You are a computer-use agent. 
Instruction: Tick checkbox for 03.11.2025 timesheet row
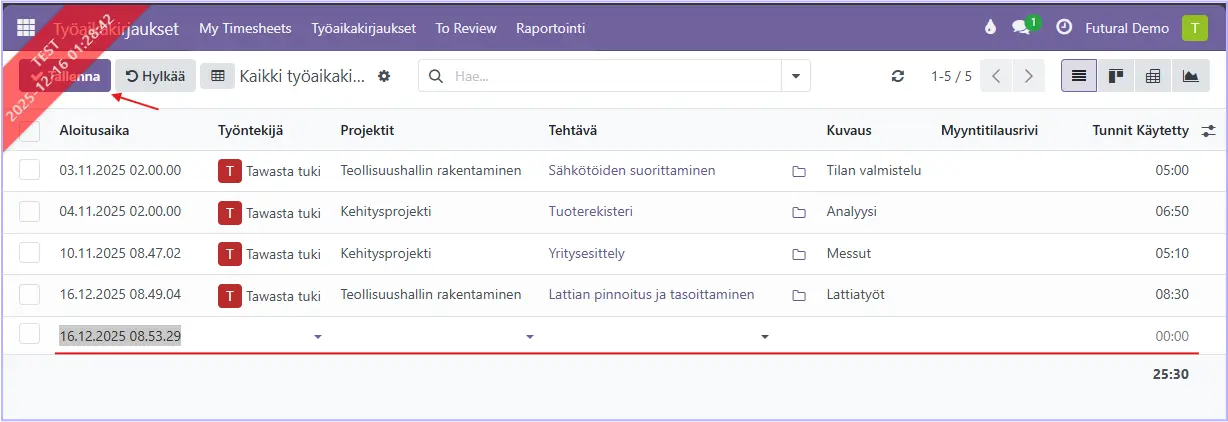point(30,170)
